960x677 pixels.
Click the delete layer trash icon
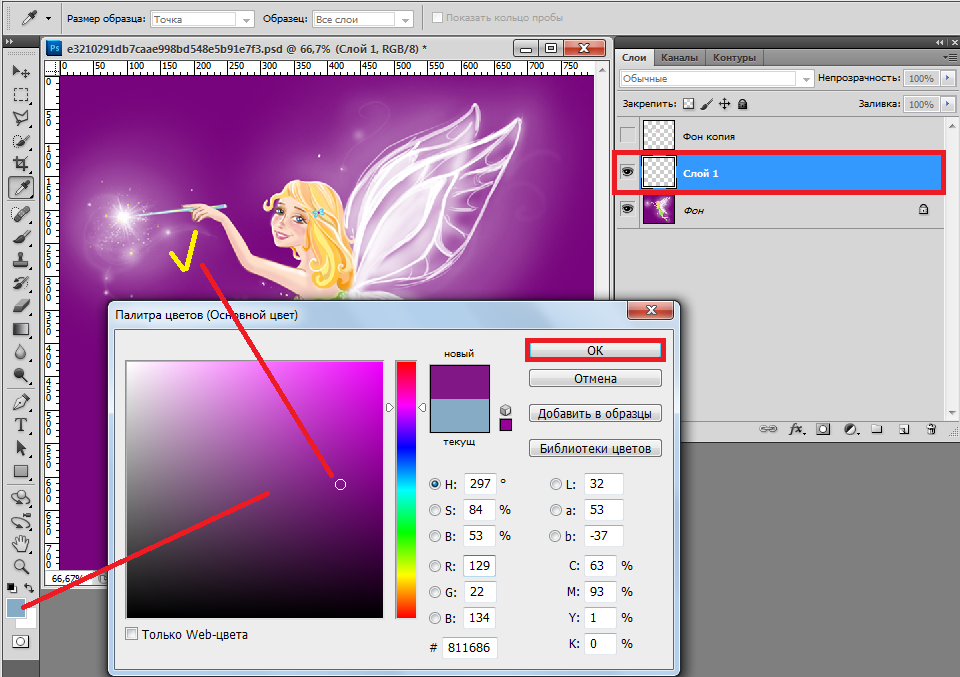coord(930,429)
